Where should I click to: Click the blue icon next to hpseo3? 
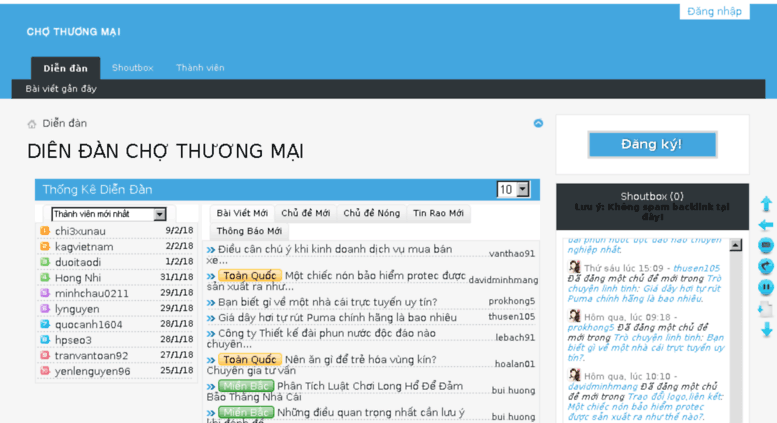tap(45, 340)
